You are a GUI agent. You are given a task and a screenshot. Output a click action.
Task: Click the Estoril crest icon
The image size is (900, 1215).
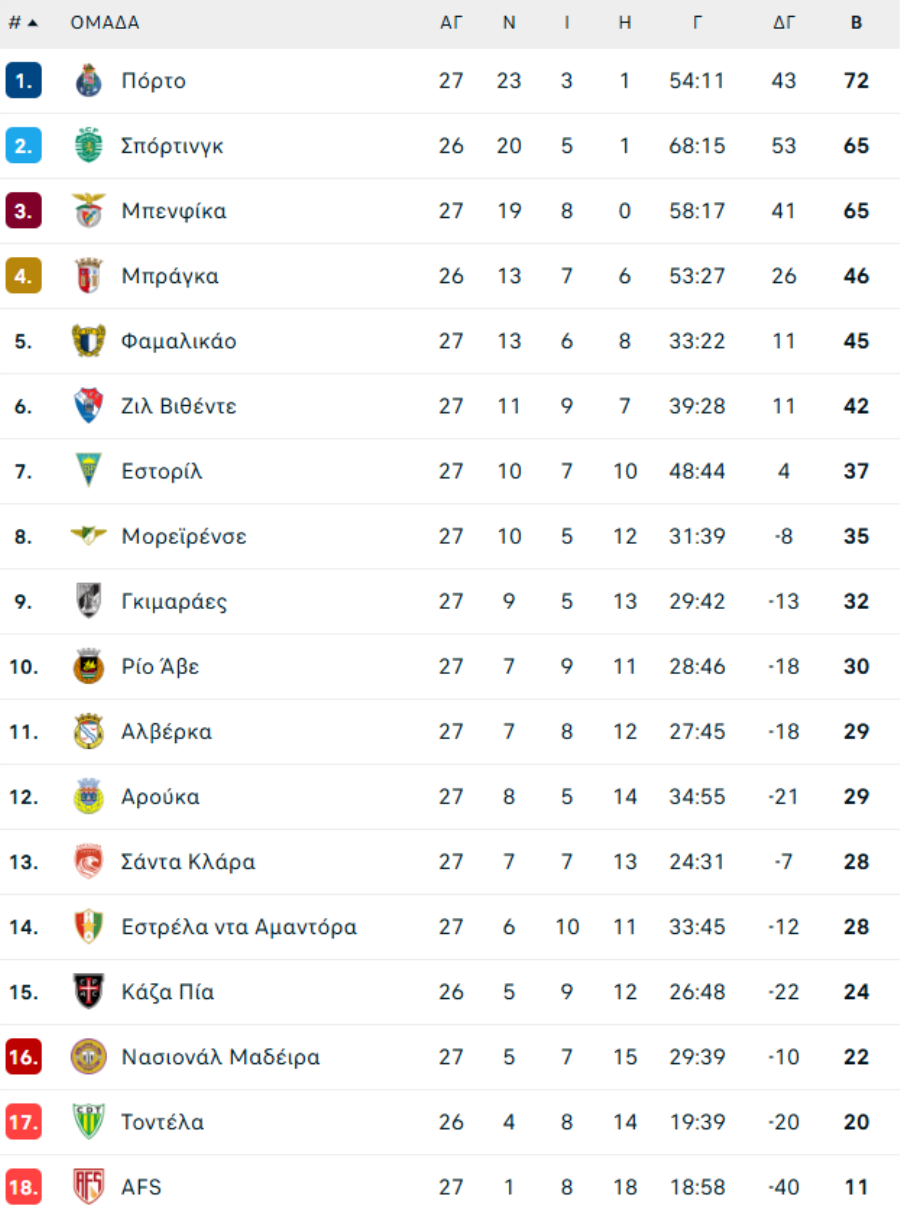click(x=89, y=471)
